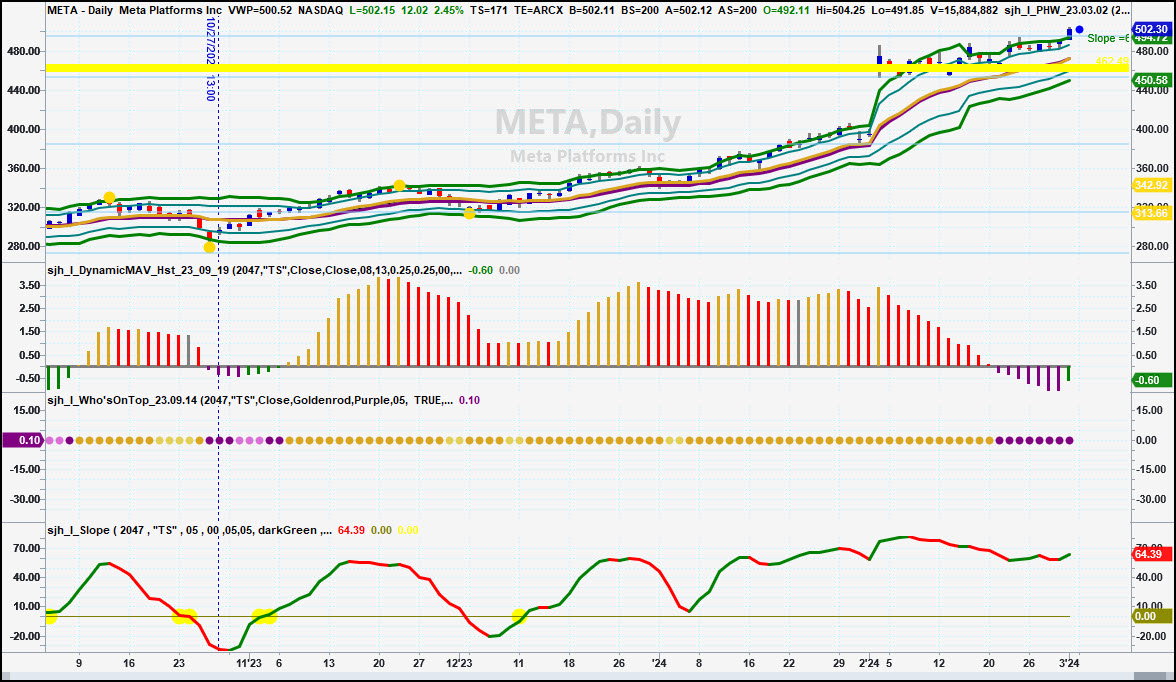
Task: Select the yellow 313.66 price tag
Action: coord(1151,213)
